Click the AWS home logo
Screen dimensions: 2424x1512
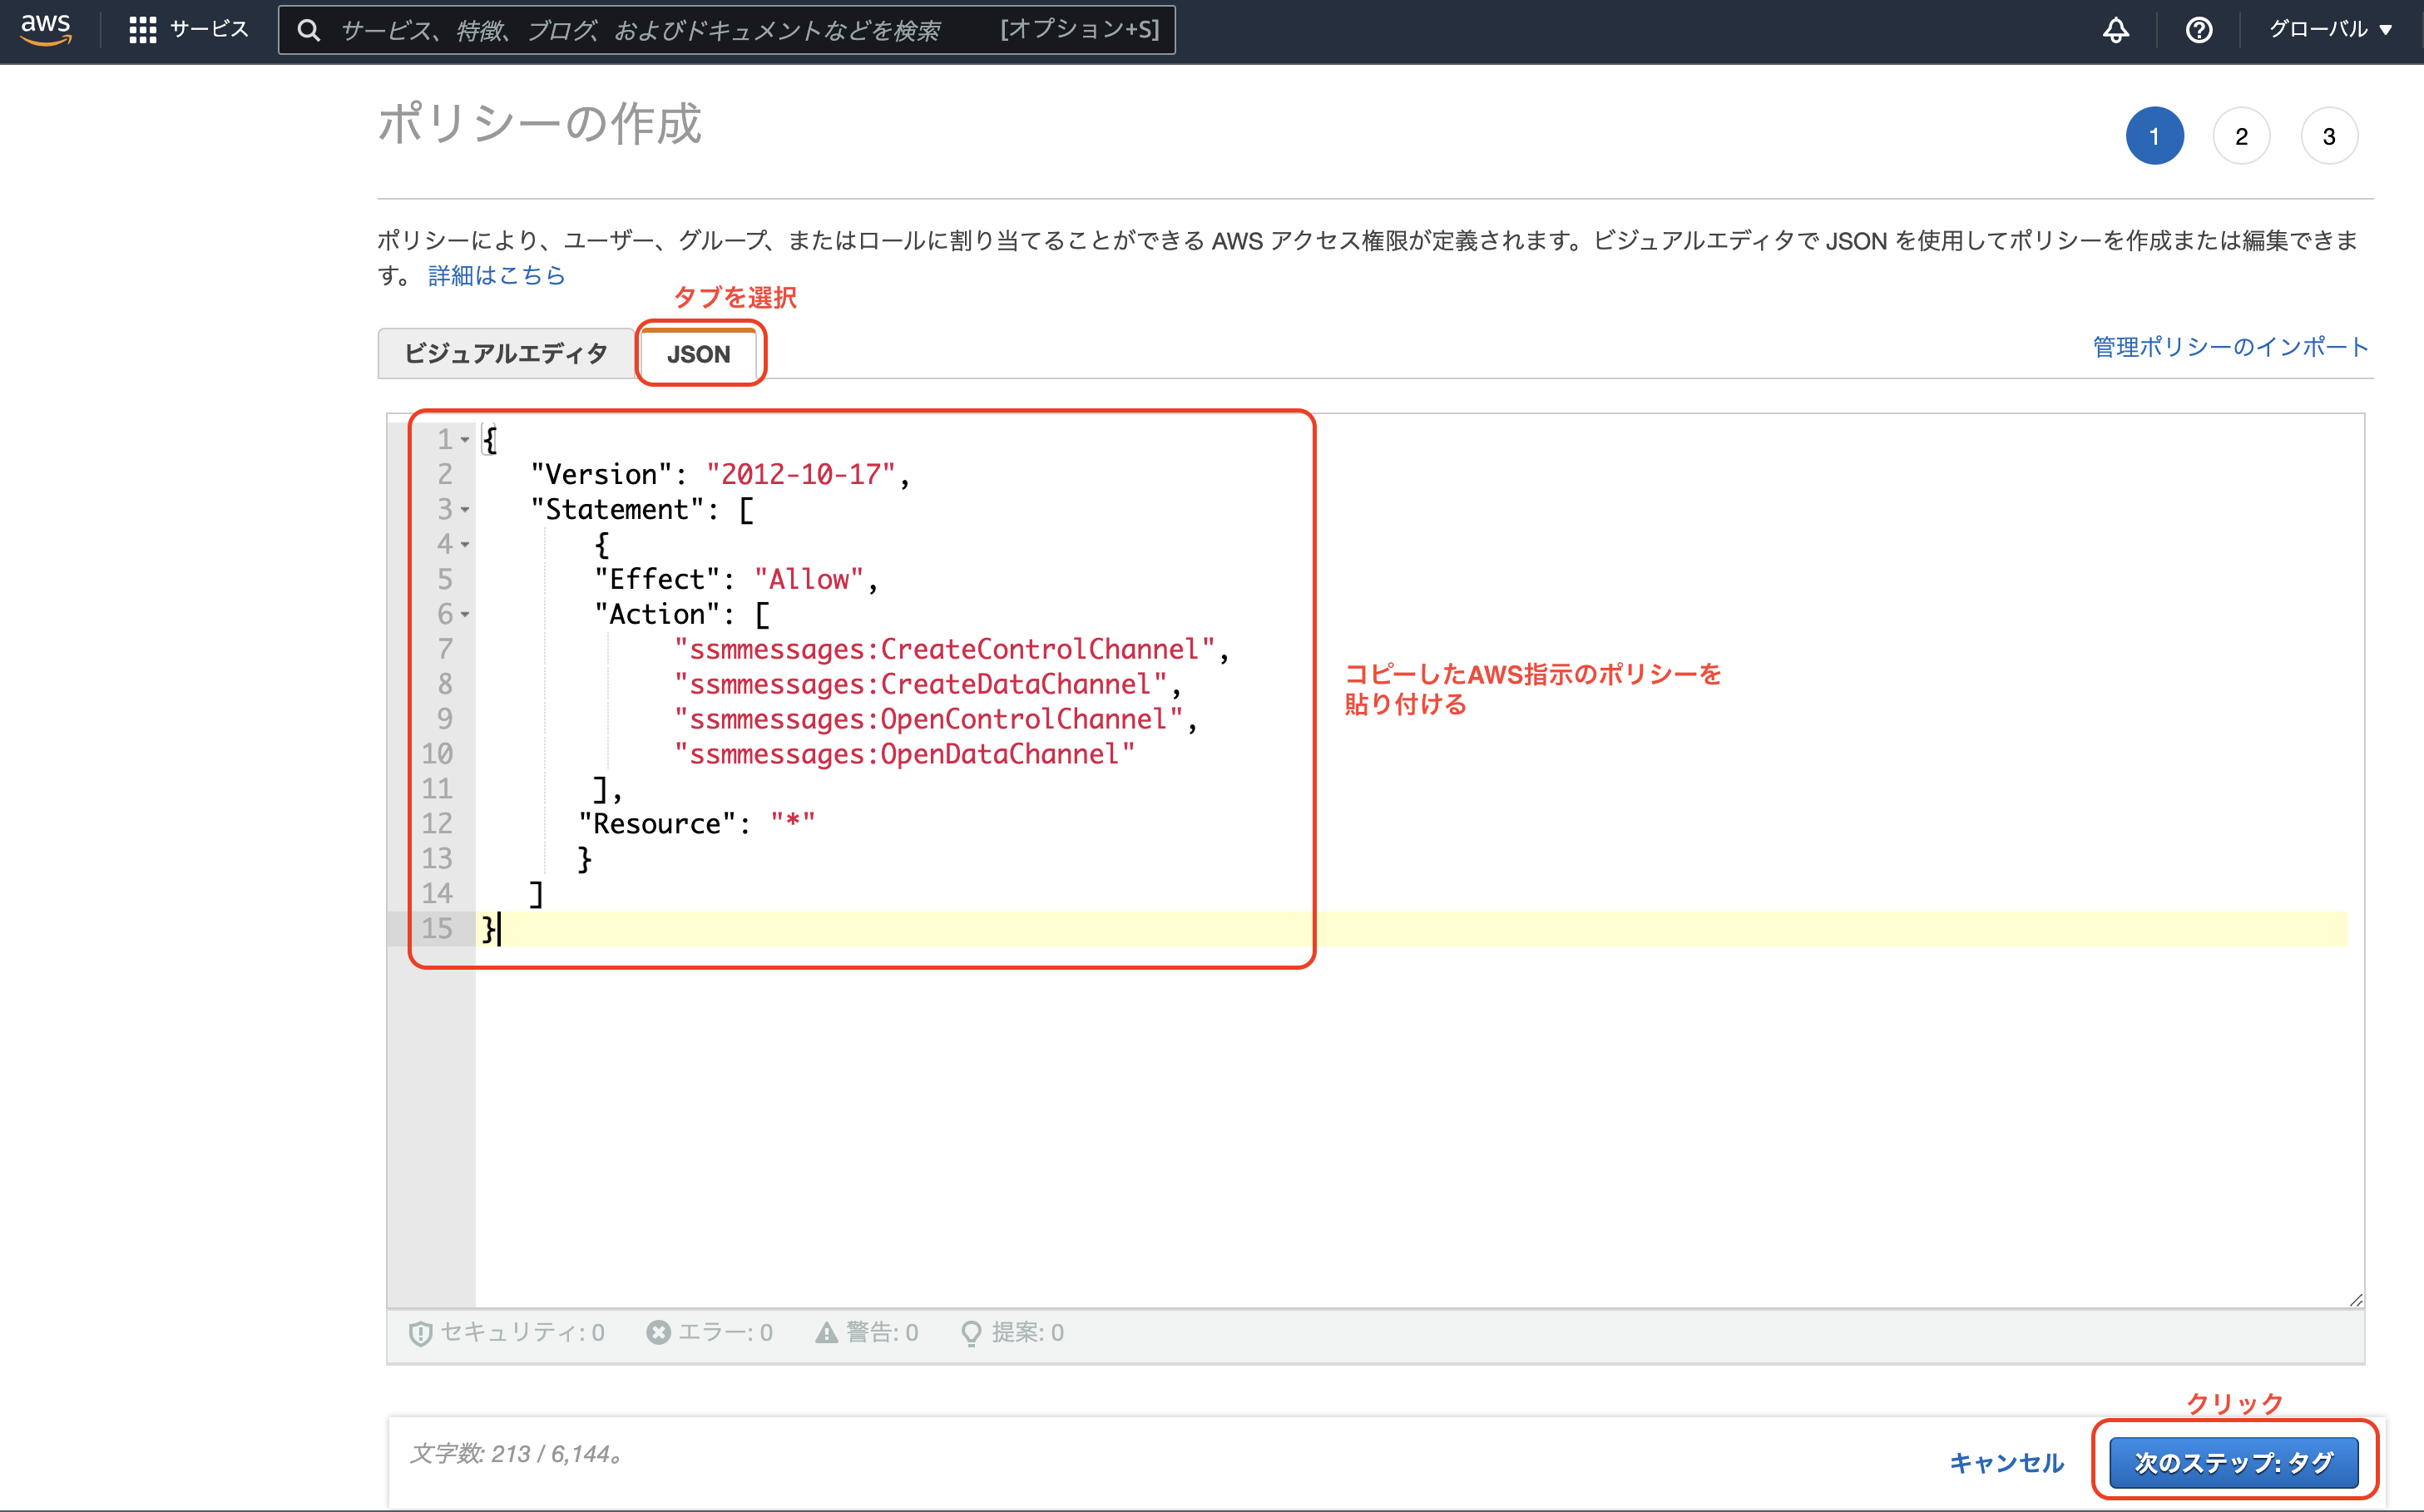coord(45,30)
